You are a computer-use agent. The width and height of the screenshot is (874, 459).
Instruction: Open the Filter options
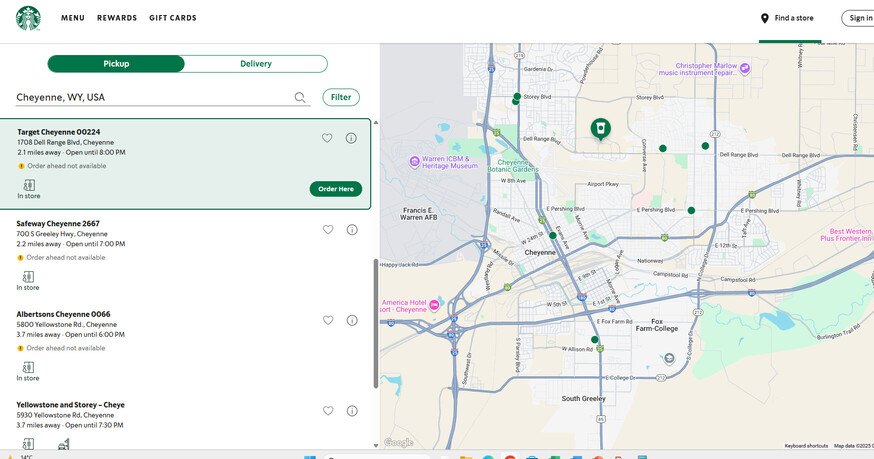click(341, 97)
